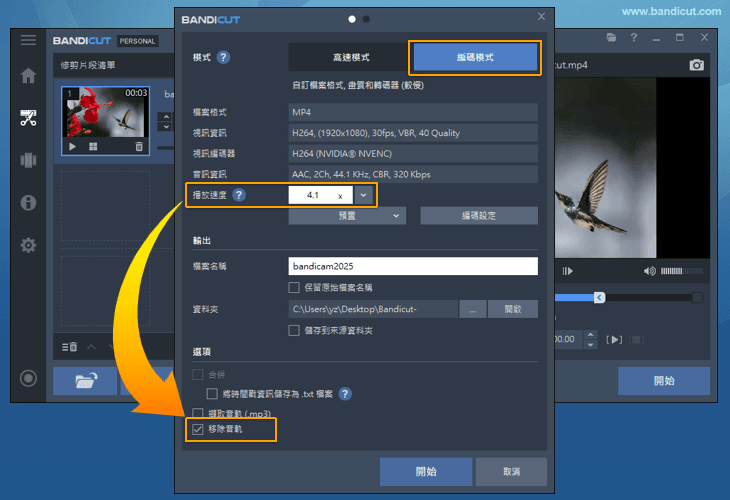Image resolution: width=730 pixels, height=500 pixels.
Task: Select the Cut scissors tool in sidebar
Action: 28,118
